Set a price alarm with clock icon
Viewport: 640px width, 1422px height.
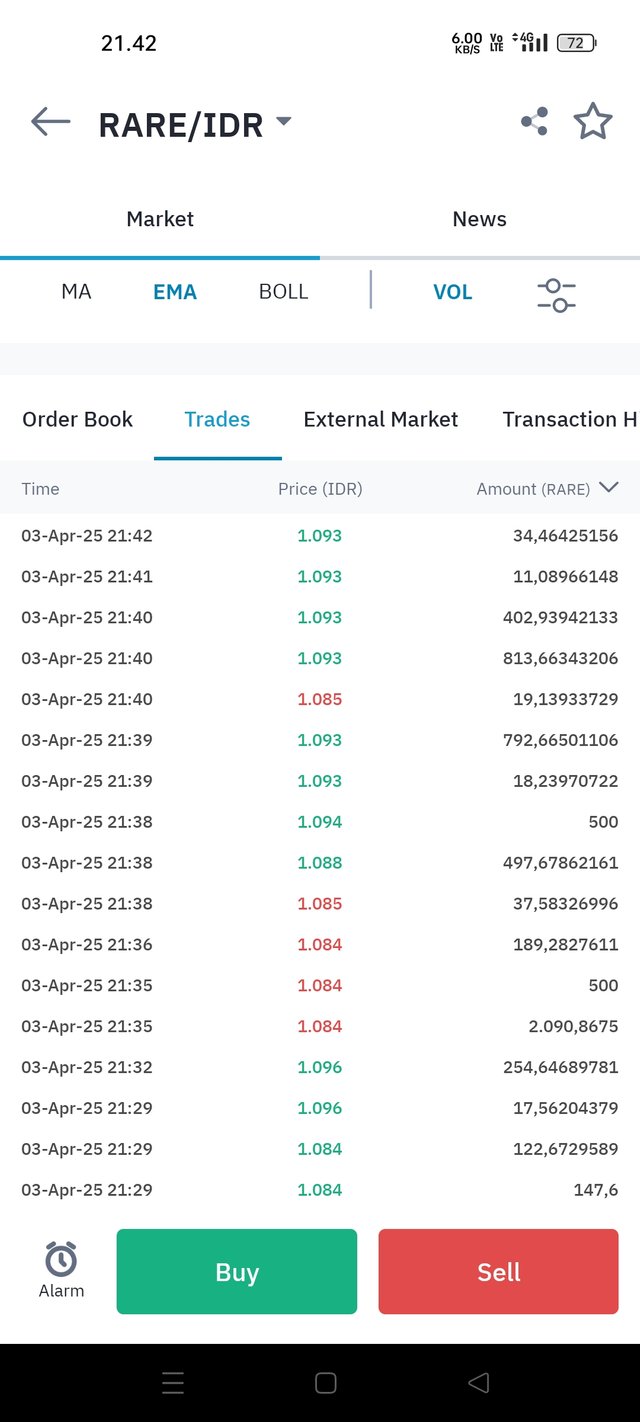click(x=61, y=1270)
